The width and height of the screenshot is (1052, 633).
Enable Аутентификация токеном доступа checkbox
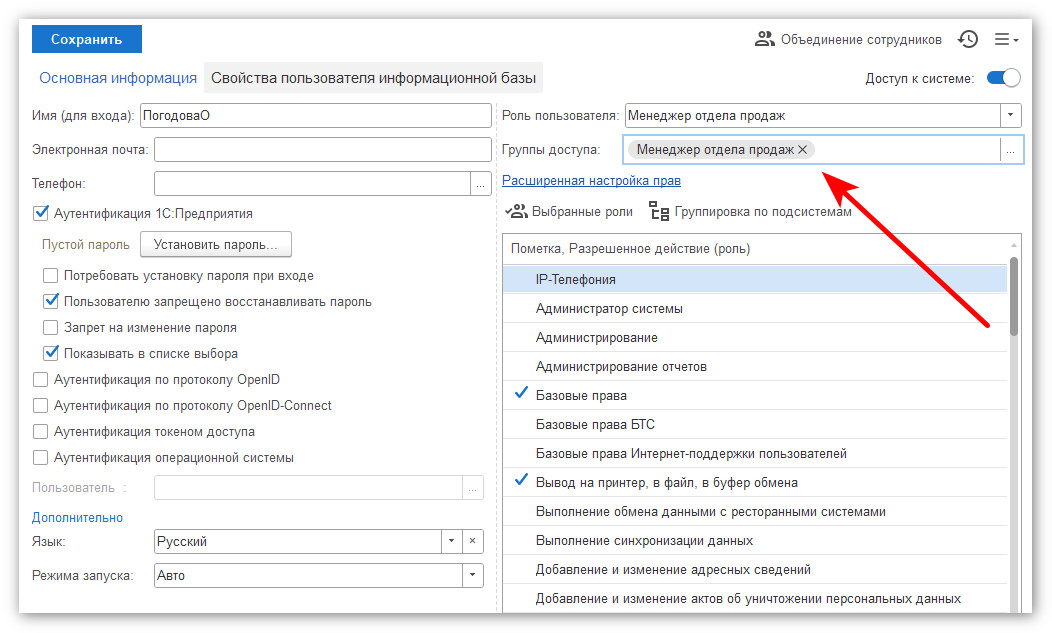coord(41,432)
